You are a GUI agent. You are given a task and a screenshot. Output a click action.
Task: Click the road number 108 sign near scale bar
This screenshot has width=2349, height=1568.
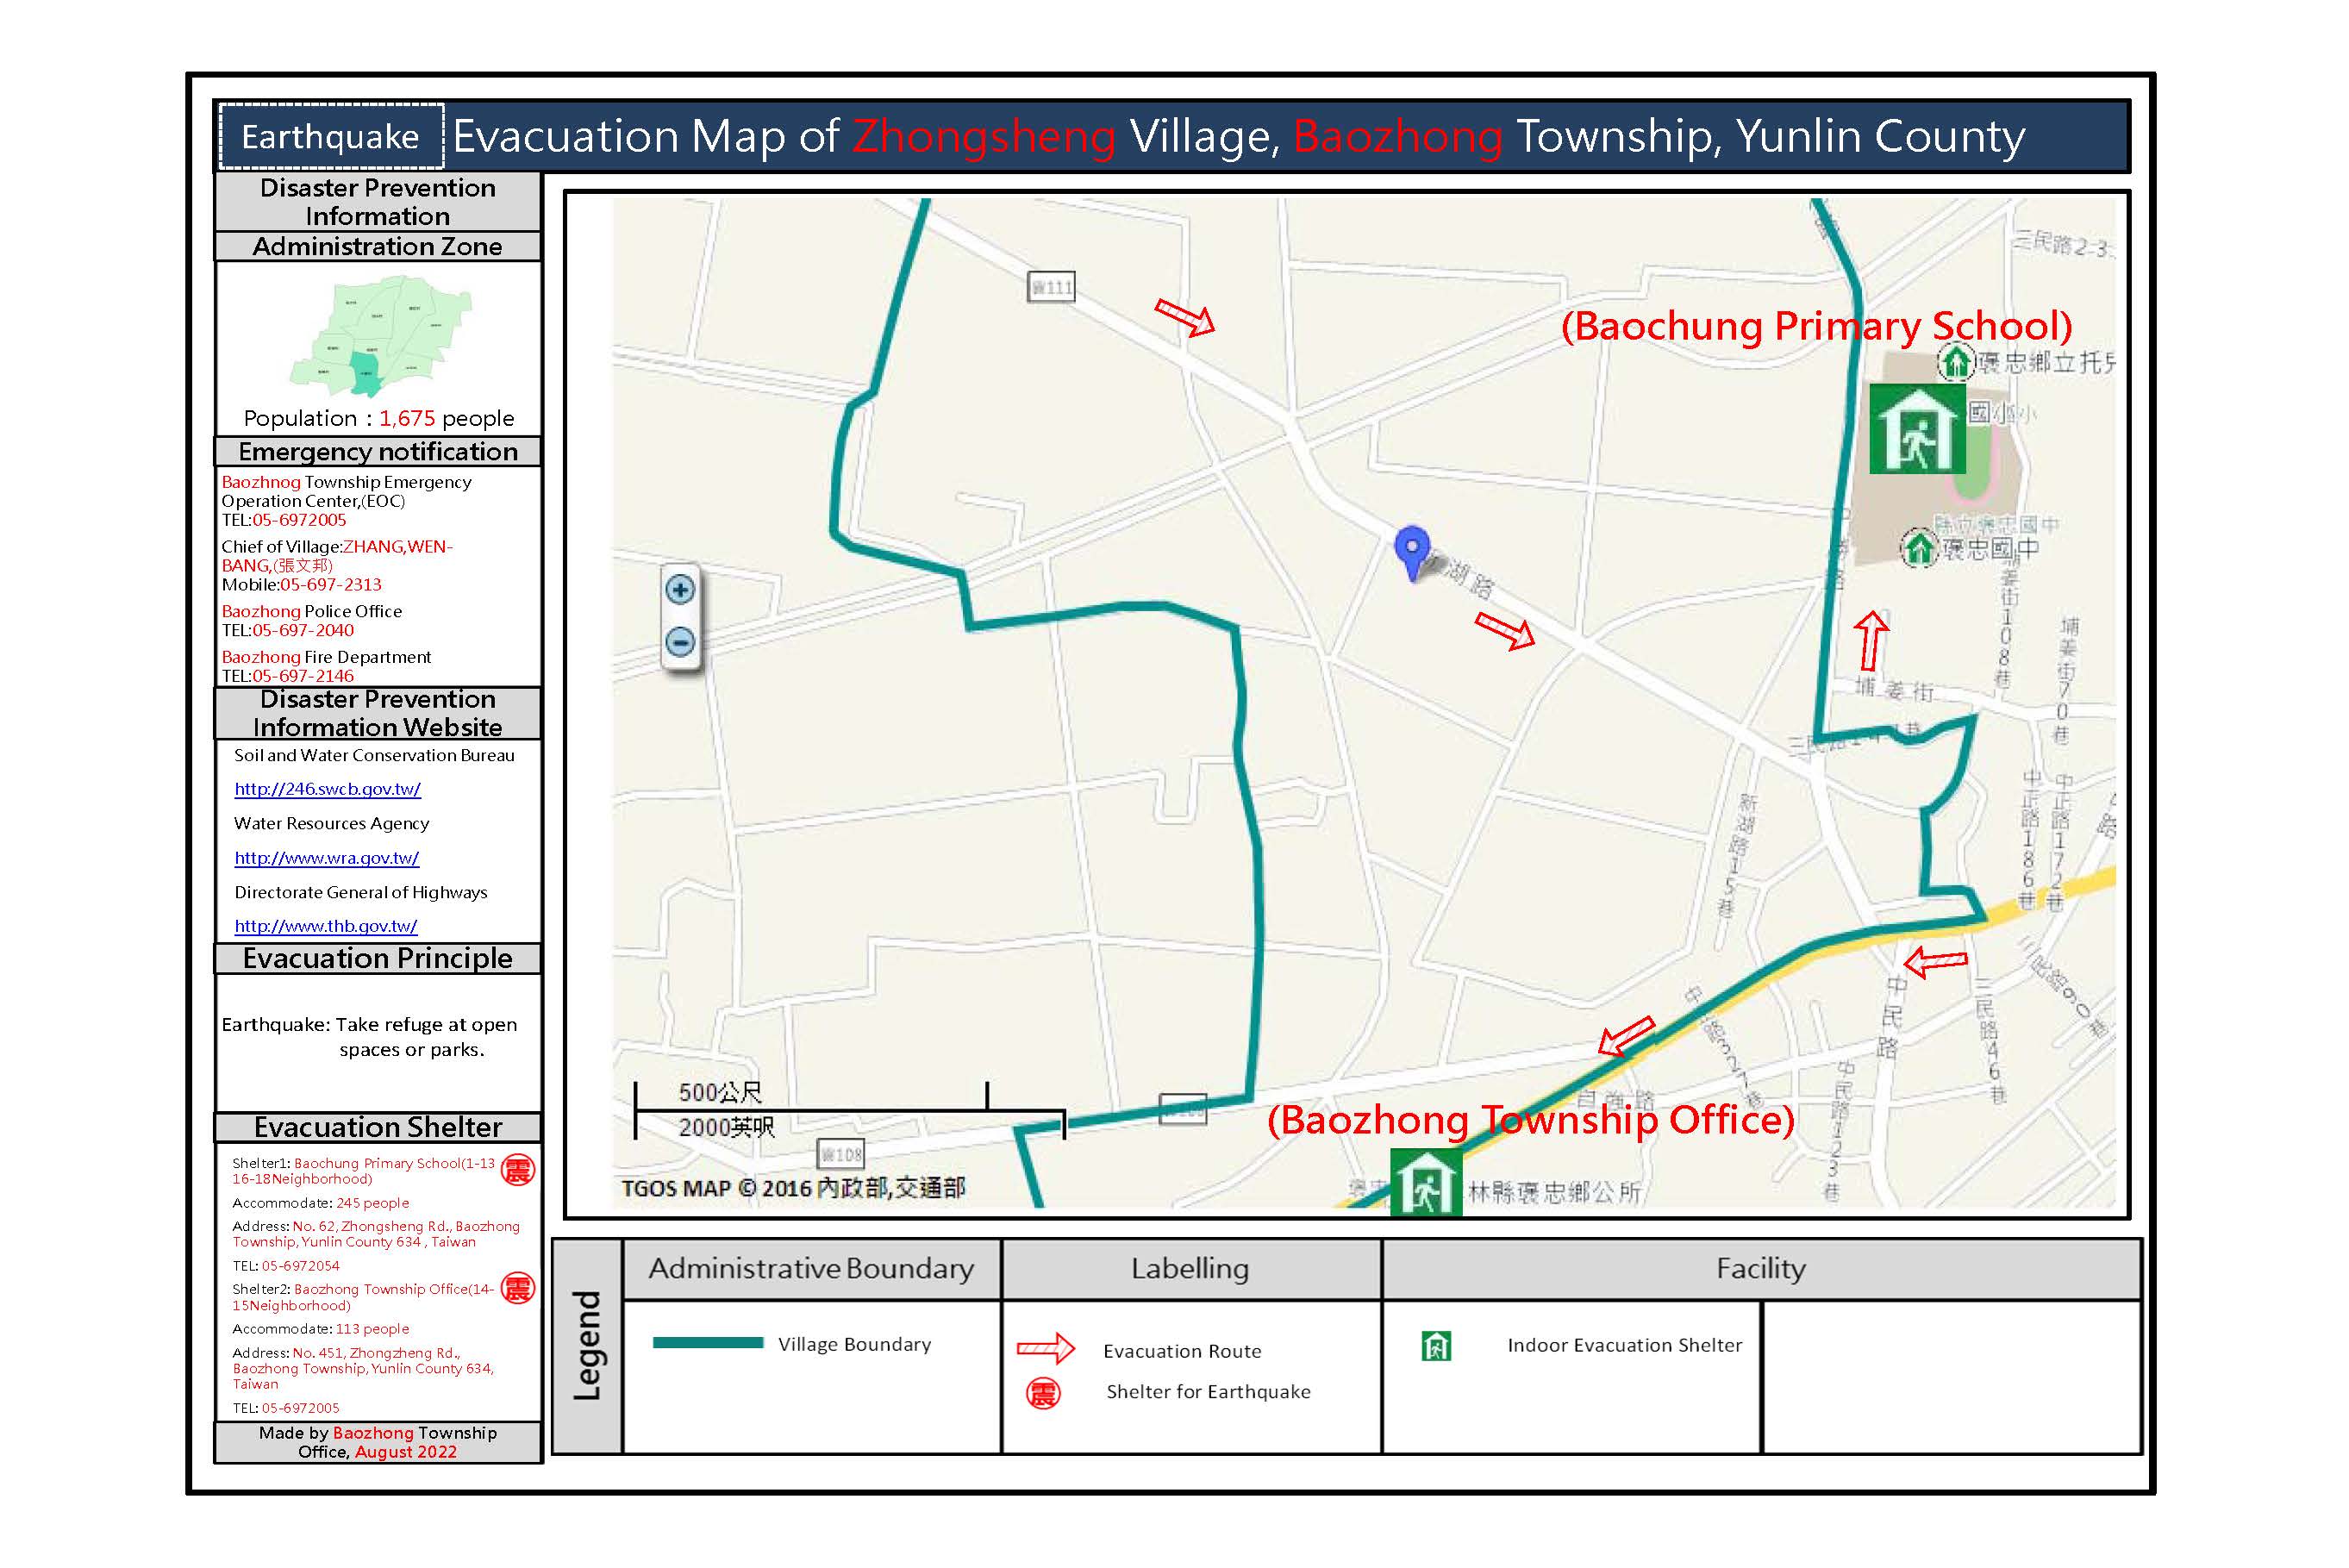point(840,1155)
